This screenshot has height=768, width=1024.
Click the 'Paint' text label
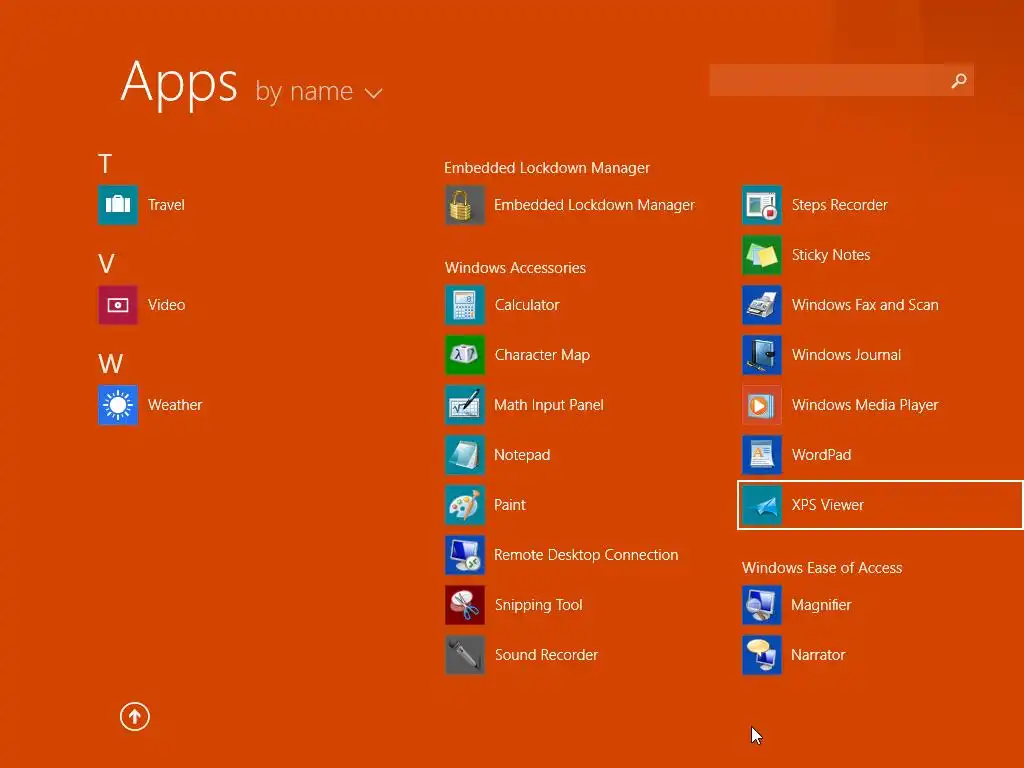(x=509, y=505)
